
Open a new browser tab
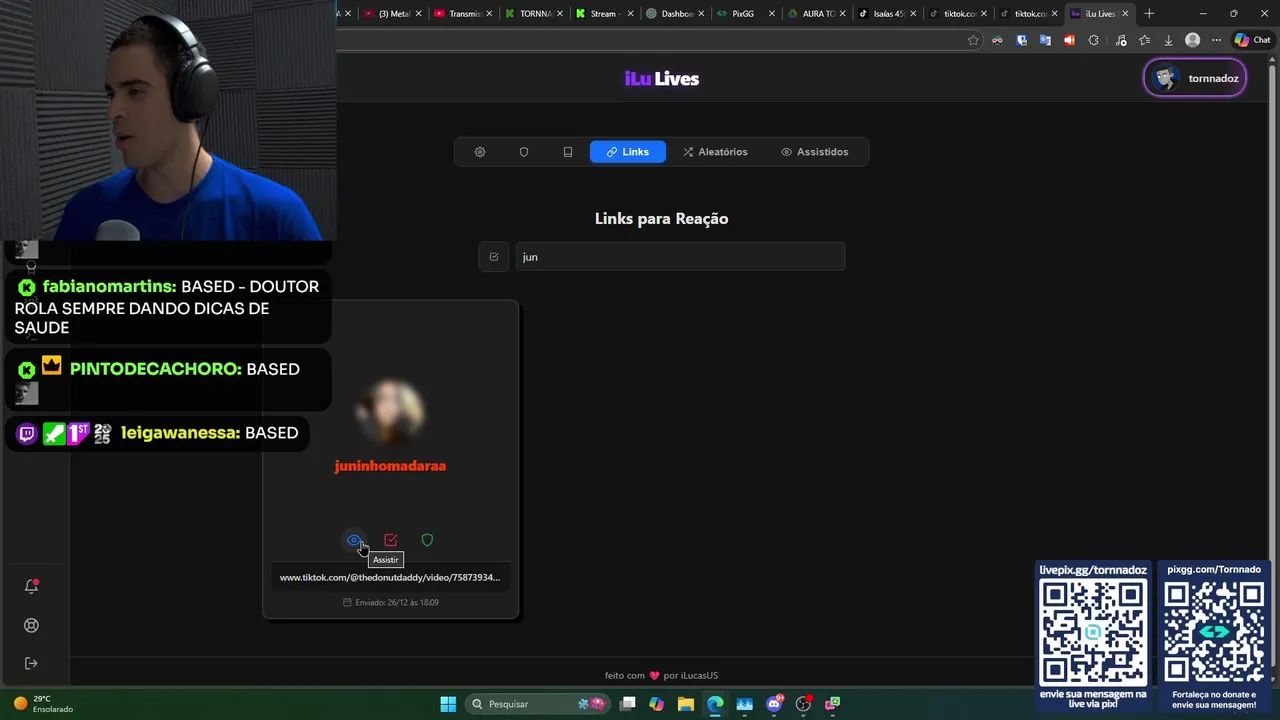(1149, 14)
